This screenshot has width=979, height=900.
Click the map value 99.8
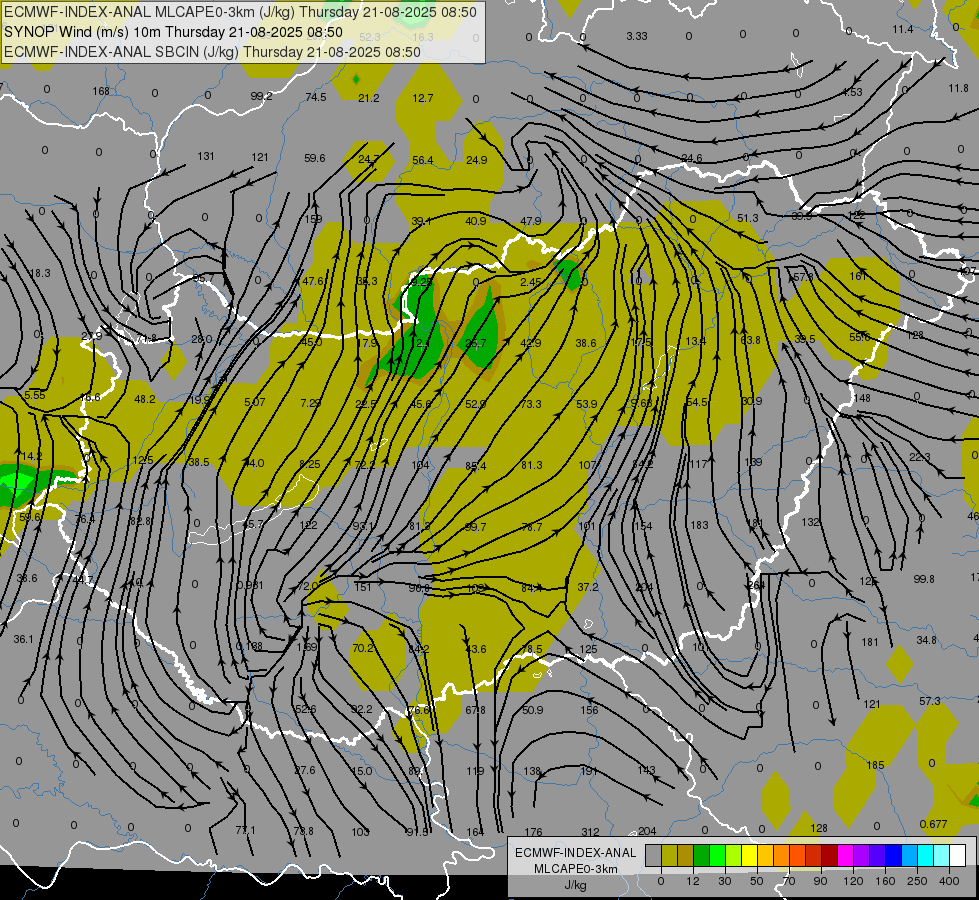click(x=924, y=579)
